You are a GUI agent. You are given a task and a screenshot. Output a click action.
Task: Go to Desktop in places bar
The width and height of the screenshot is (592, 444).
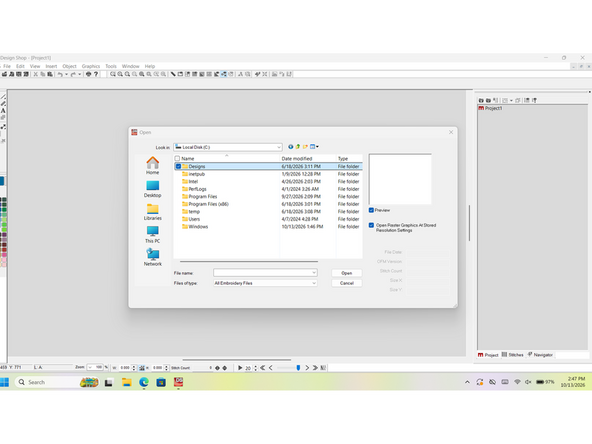(153, 189)
